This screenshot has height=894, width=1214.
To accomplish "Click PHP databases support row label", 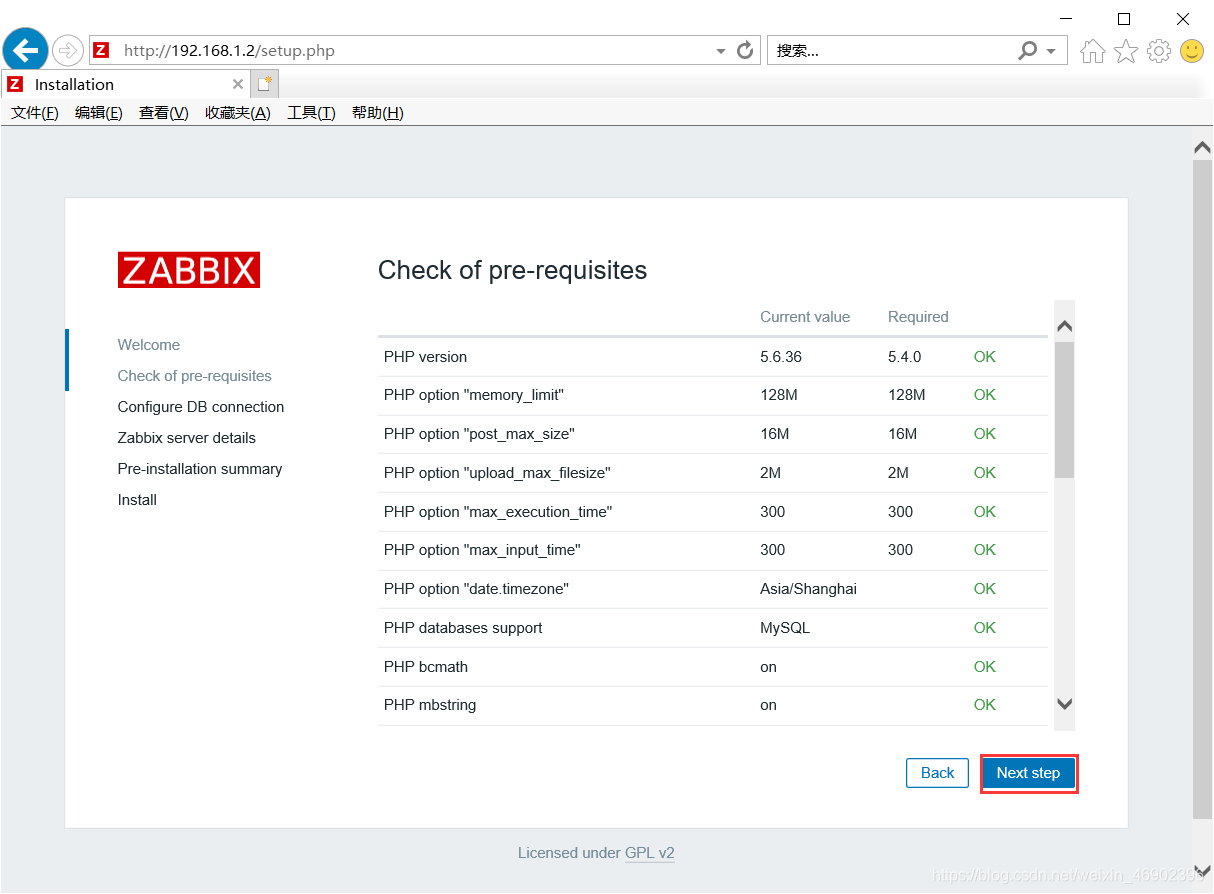I will (463, 628).
